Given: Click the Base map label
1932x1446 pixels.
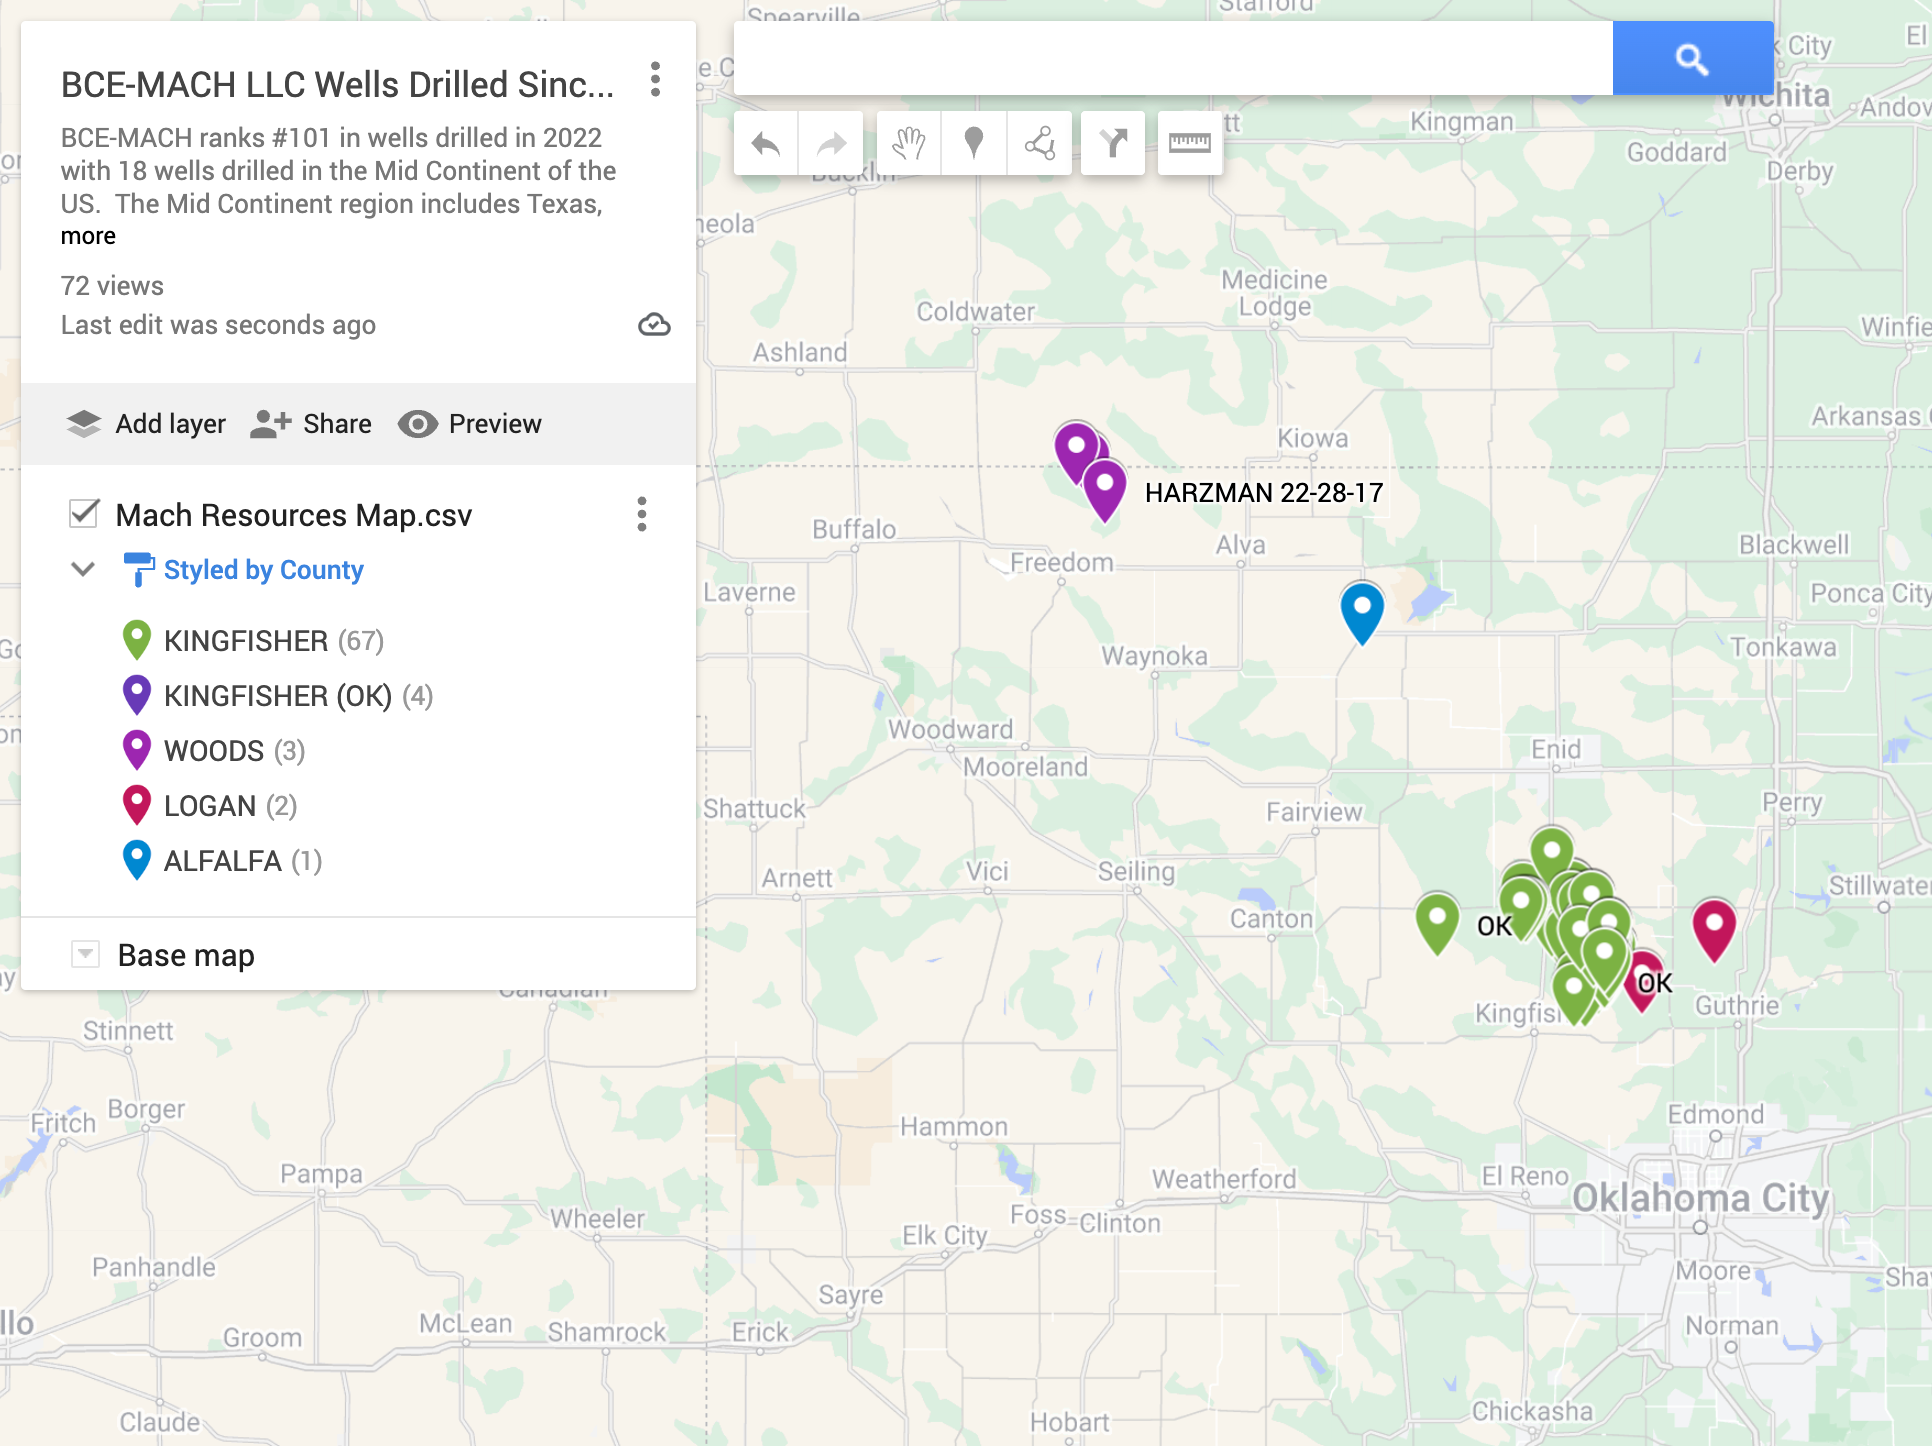Looking at the screenshot, I should [186, 955].
